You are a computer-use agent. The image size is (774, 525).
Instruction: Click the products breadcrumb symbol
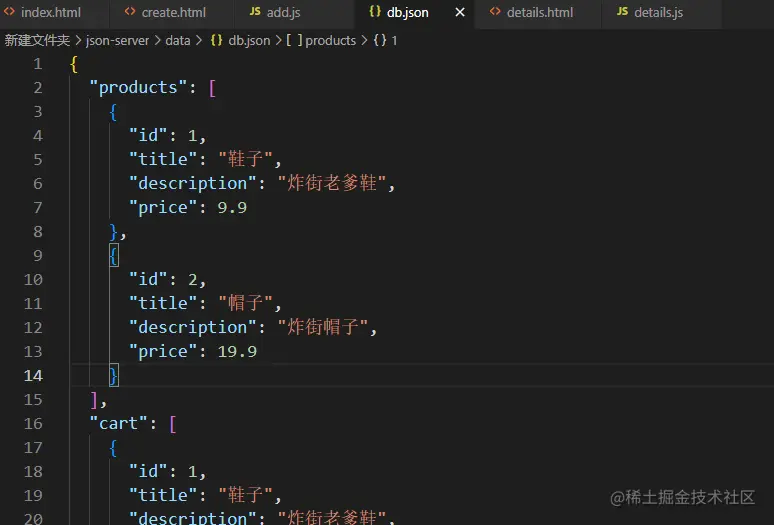[x=330, y=40]
